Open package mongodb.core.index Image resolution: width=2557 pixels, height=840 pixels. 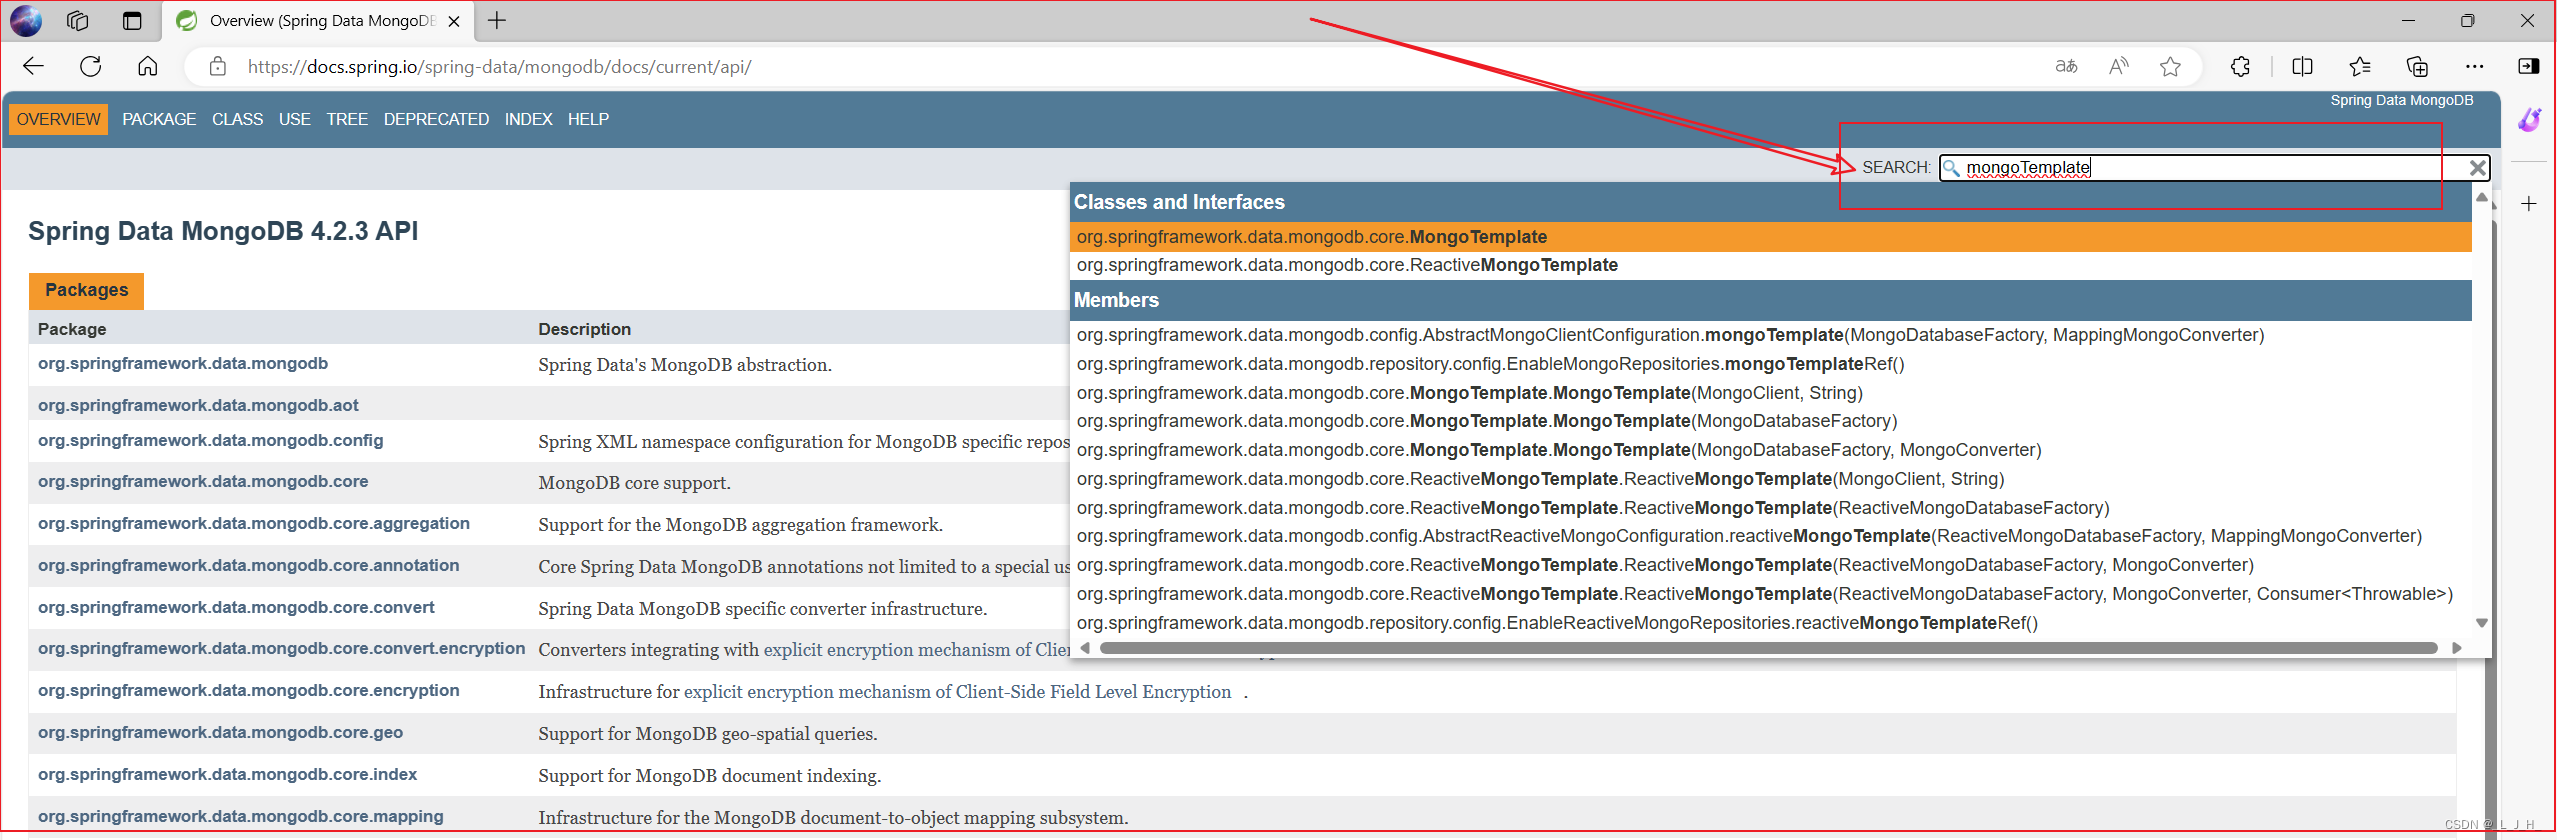227,774
